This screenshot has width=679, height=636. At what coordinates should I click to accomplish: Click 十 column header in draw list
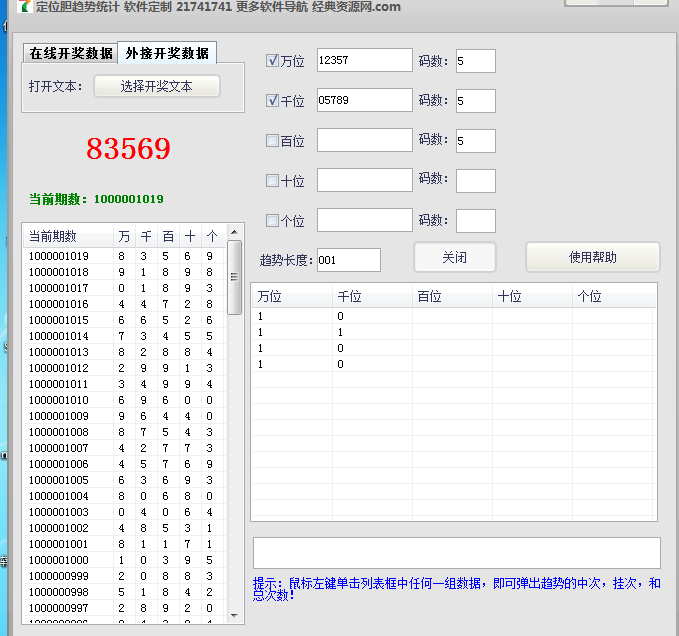[190, 236]
